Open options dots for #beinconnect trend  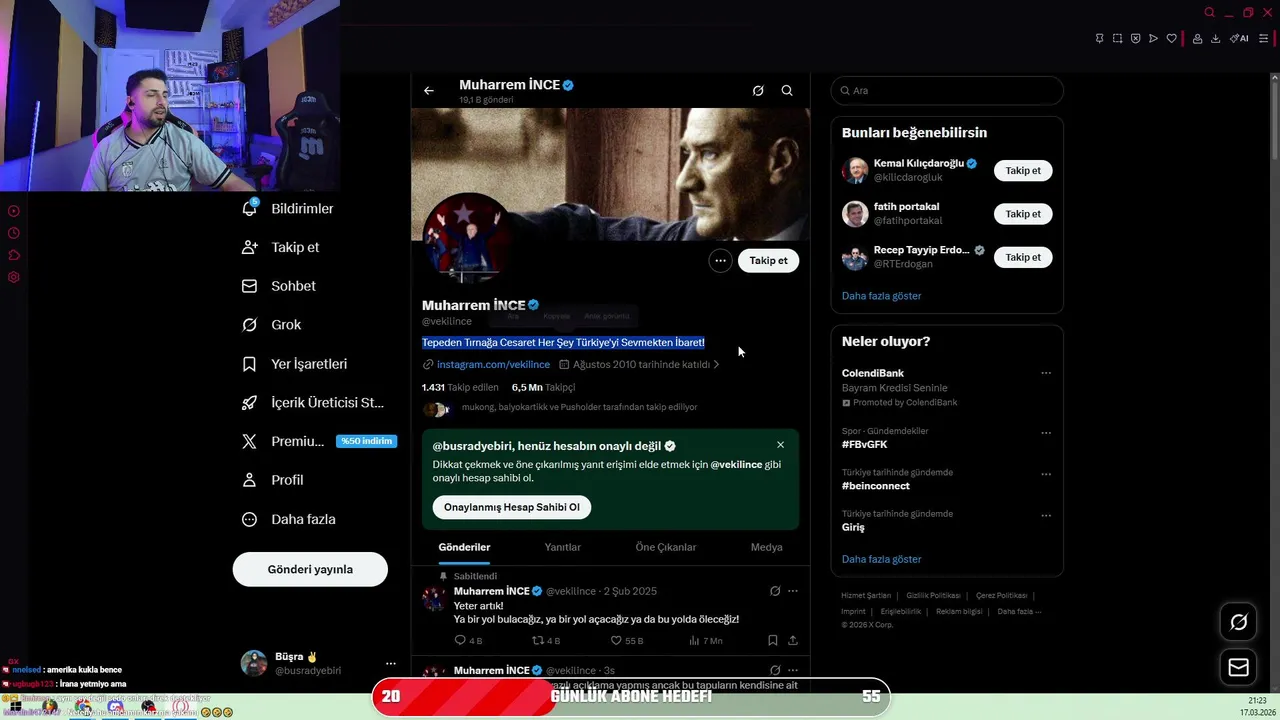coord(1046,474)
